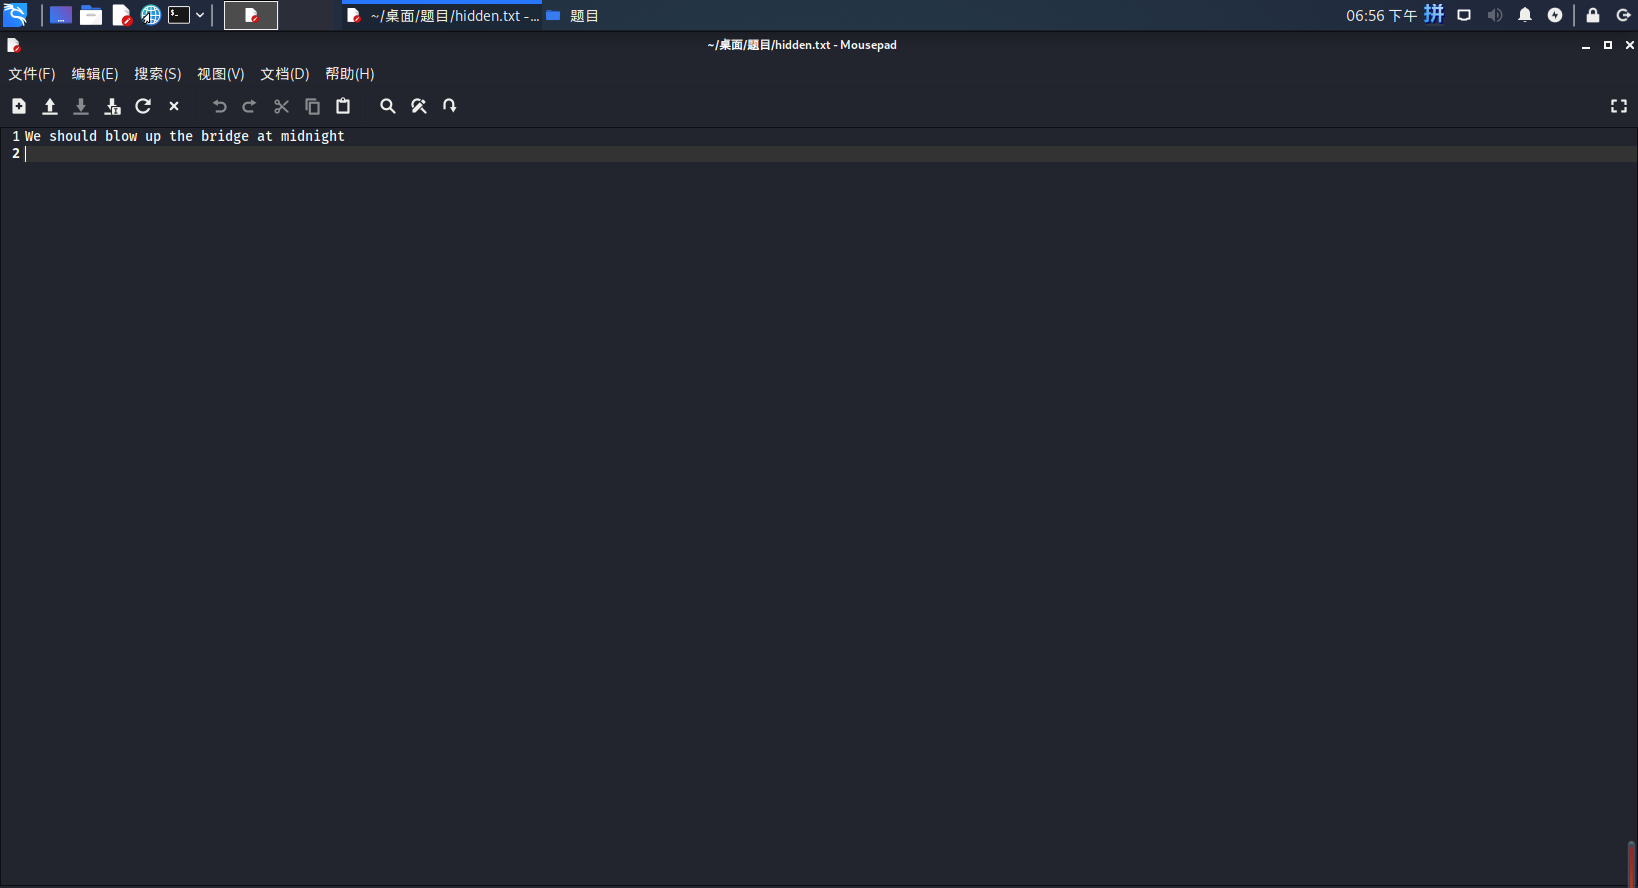Lock the screen with the padlock icon
The width and height of the screenshot is (1638, 888).
1593,15
